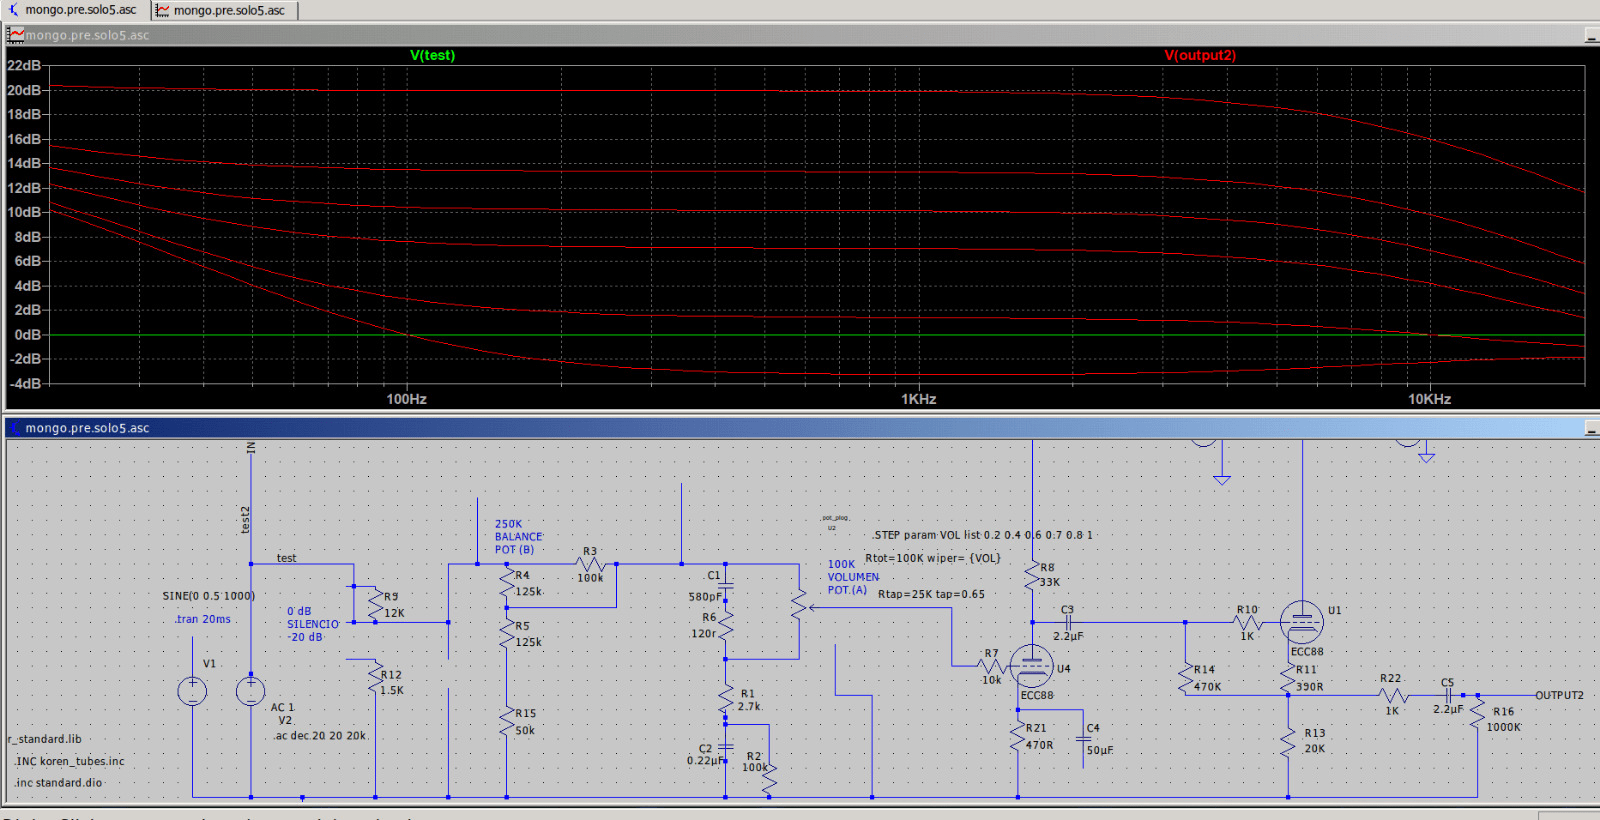Select resistor R3 100k
The width and height of the screenshot is (1600, 820).
pos(591,564)
